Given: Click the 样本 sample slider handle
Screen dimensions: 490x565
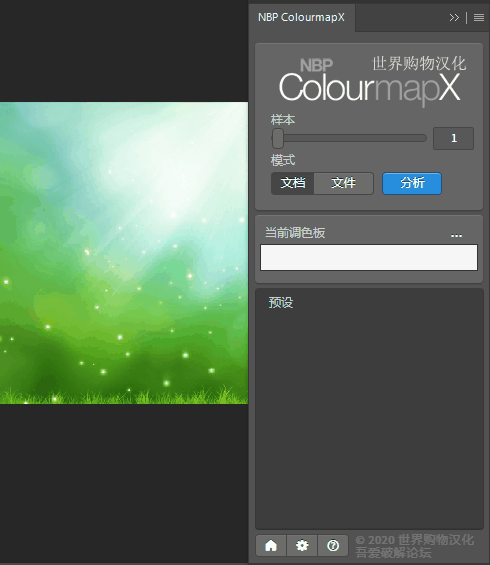Looking at the screenshot, I should 278,138.
